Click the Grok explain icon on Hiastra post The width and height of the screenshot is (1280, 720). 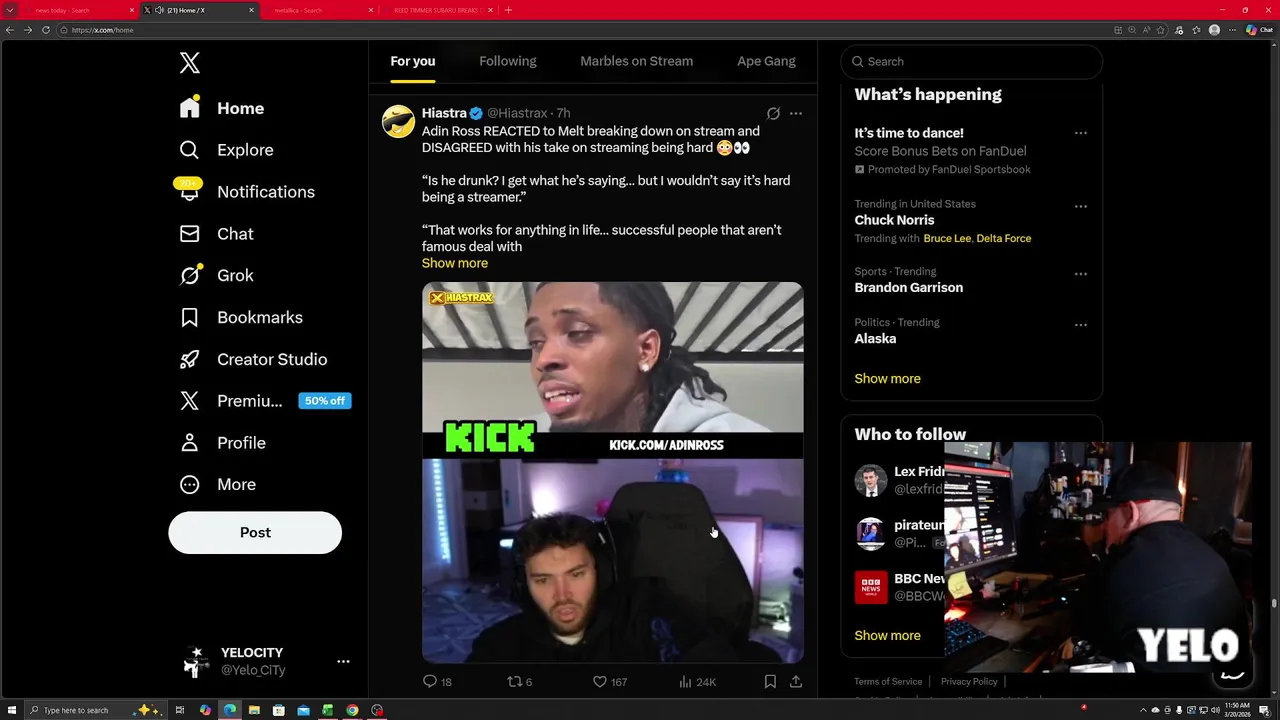coord(773,113)
